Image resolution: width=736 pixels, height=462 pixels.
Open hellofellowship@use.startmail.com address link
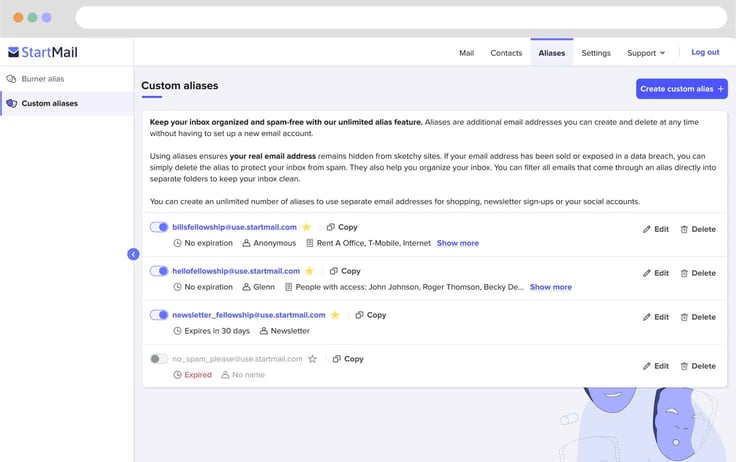[x=236, y=271]
